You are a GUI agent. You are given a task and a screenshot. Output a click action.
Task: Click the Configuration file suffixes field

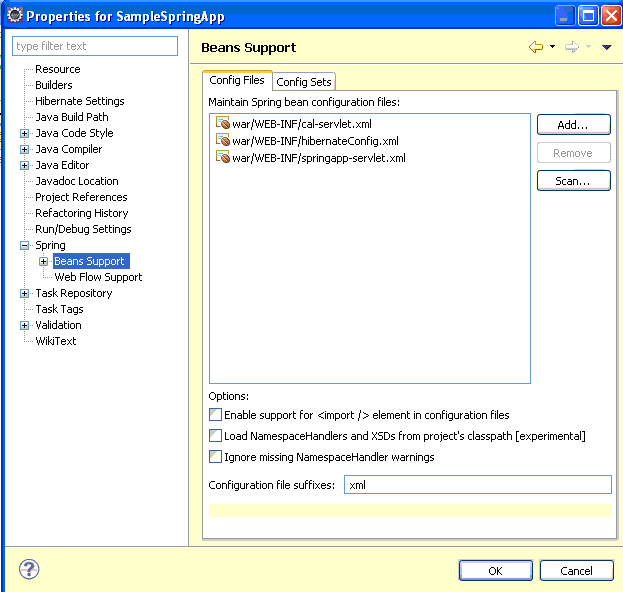478,485
